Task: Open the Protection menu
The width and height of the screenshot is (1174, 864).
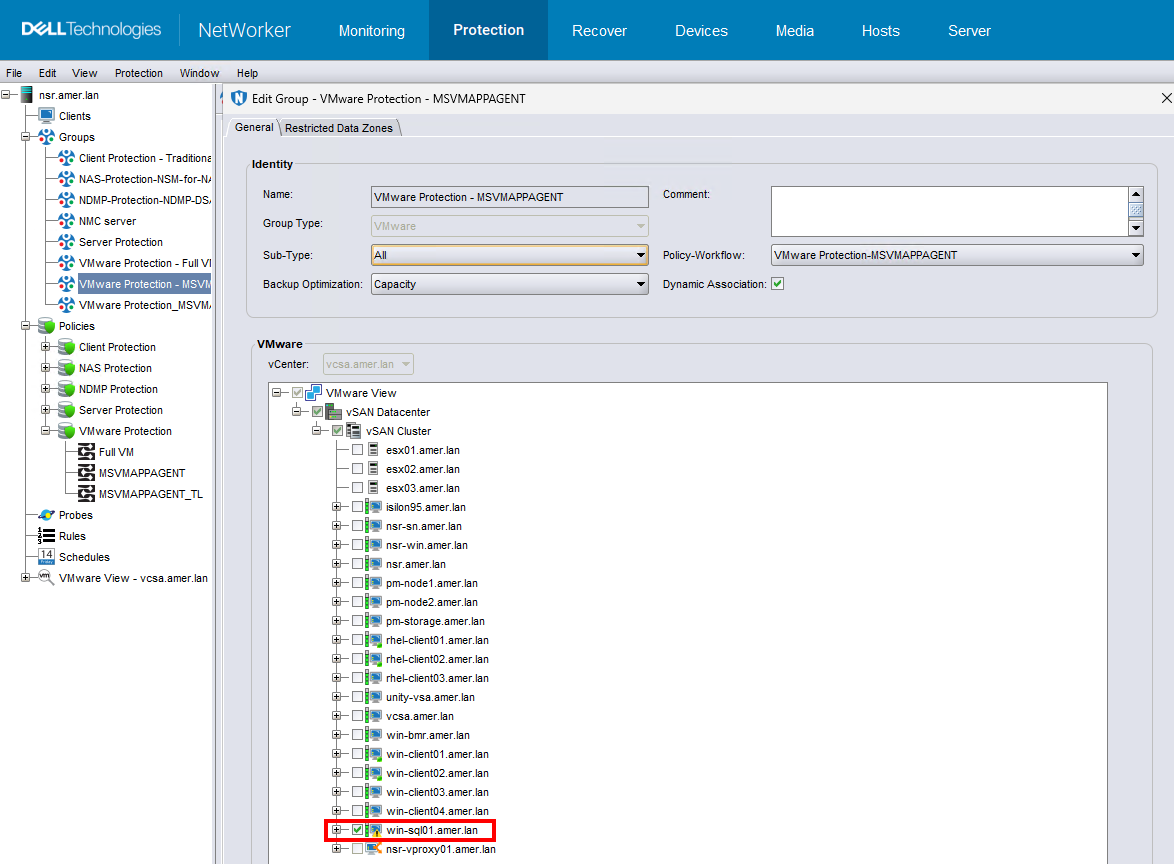Action: pyautogui.click(x=138, y=72)
